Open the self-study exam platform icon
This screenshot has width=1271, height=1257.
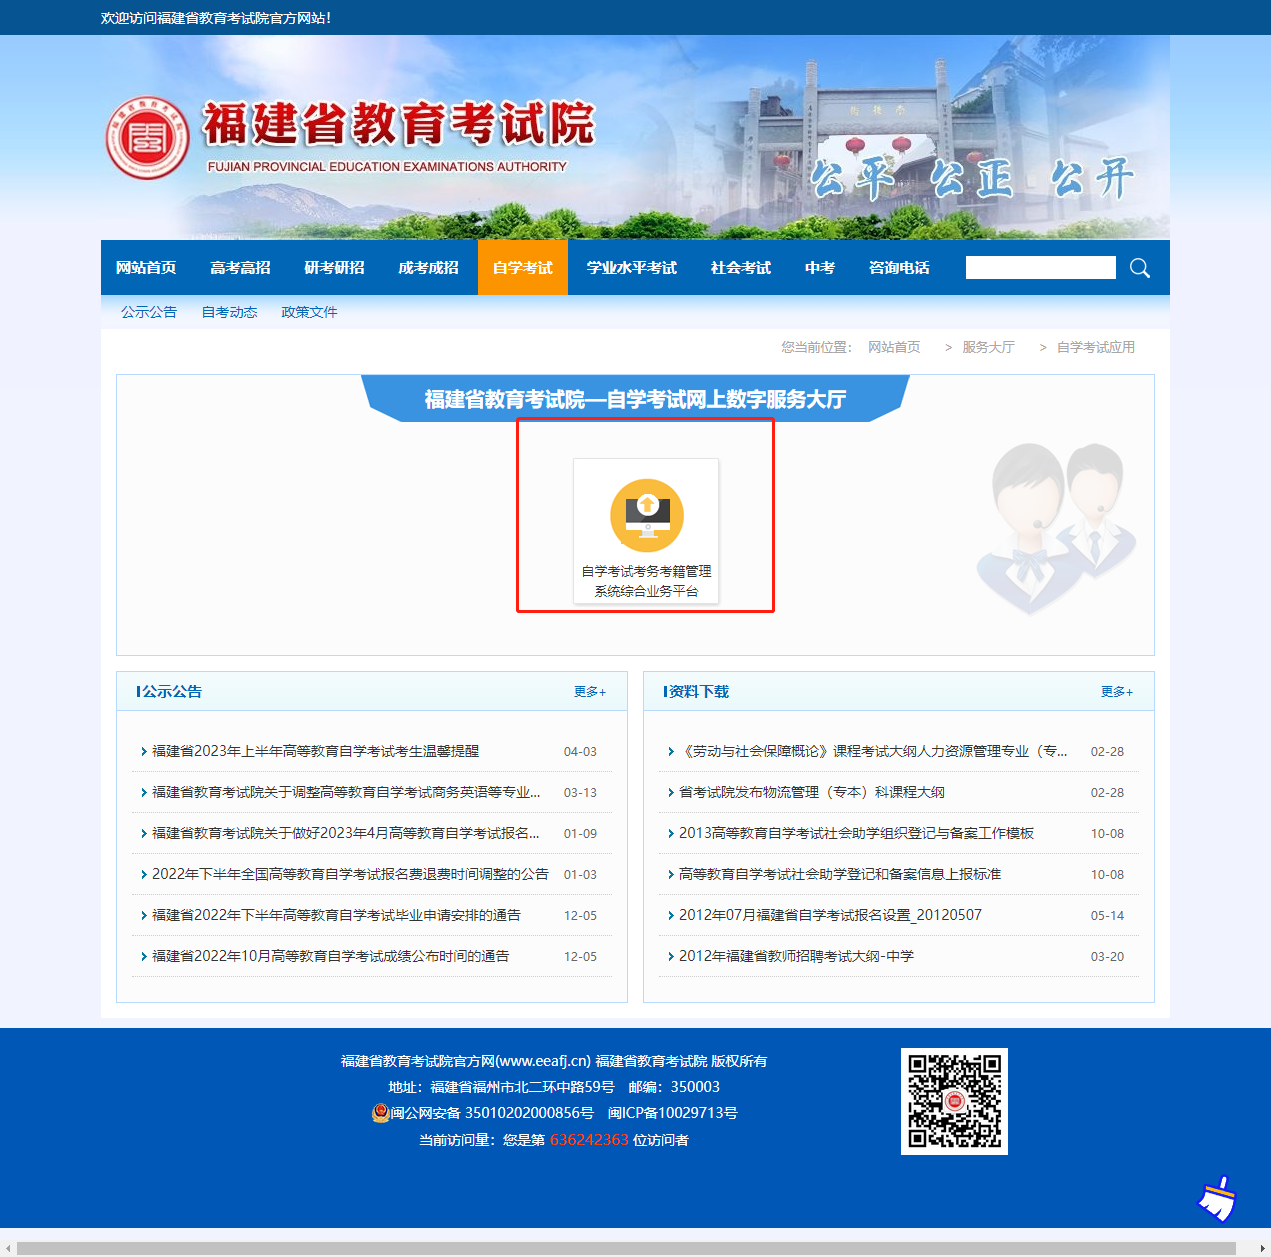(x=646, y=517)
